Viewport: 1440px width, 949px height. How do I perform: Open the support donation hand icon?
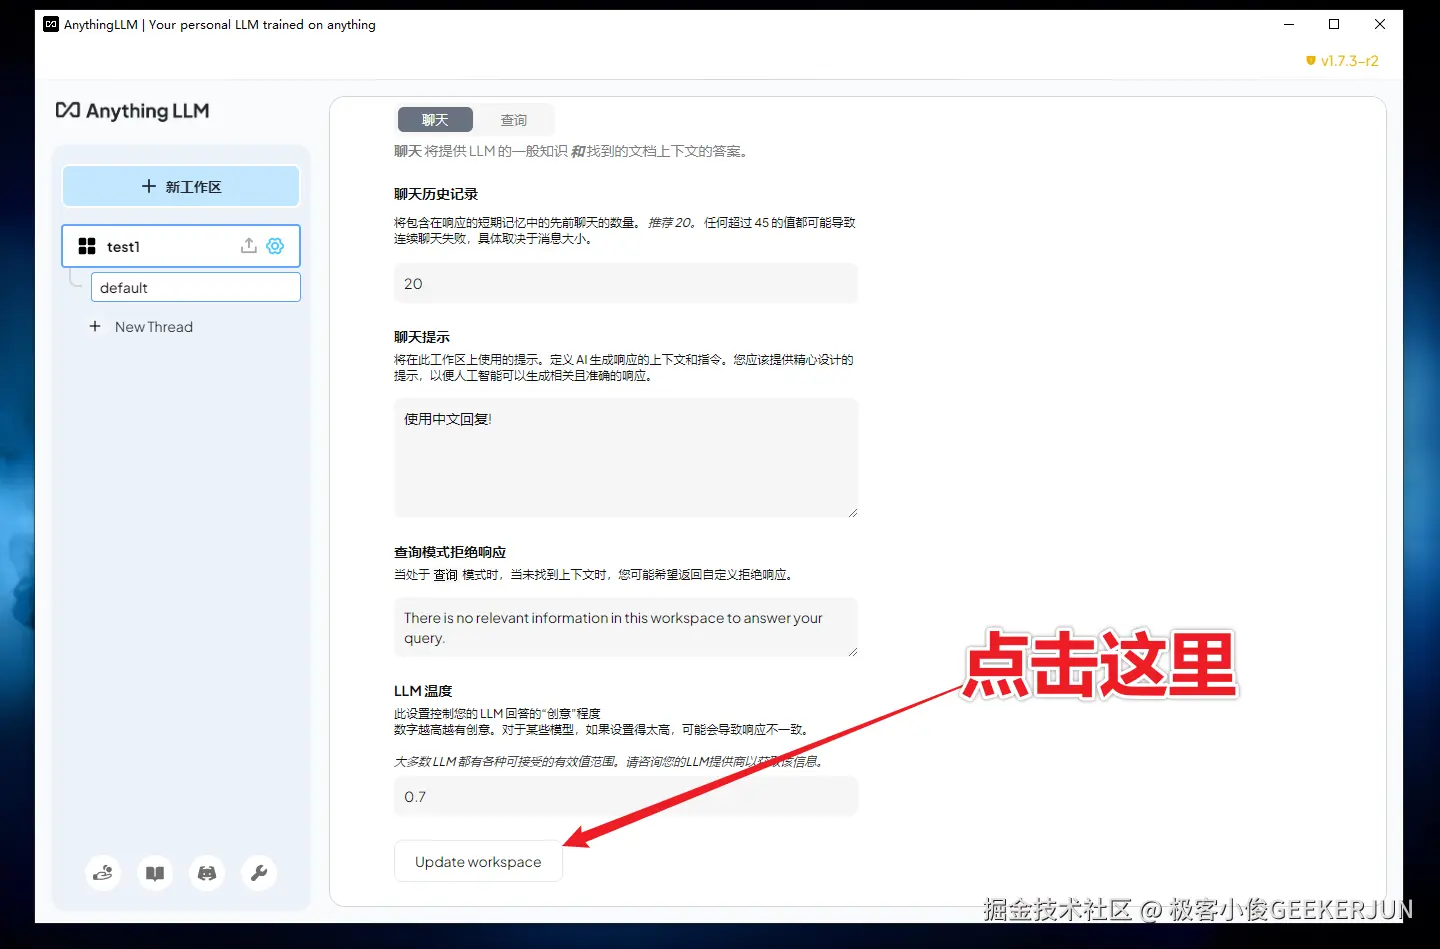103,873
